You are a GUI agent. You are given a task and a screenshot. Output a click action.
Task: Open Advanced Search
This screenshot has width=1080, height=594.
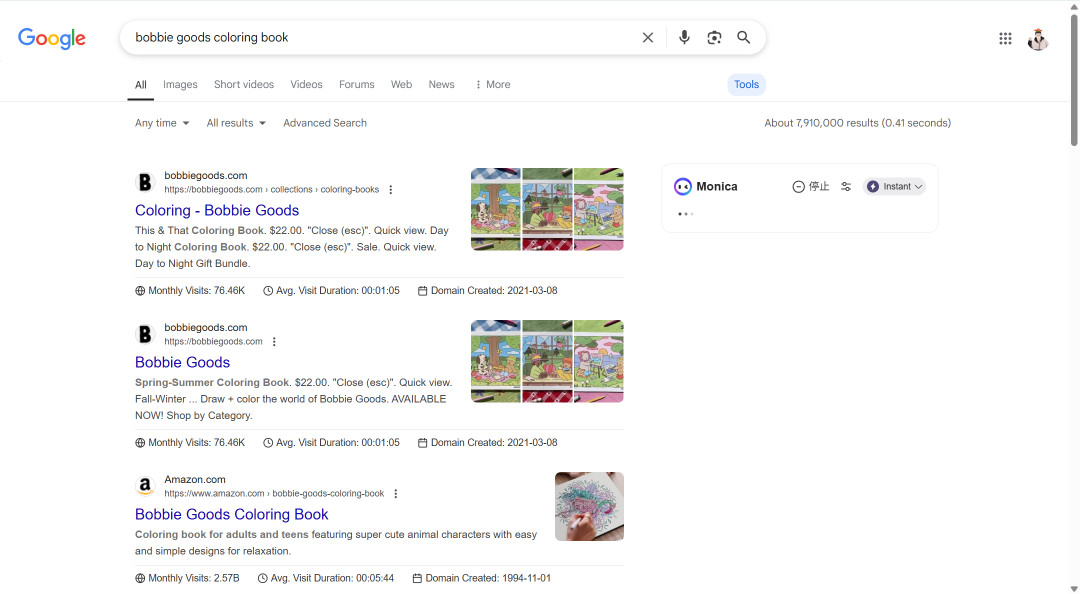[324, 123]
